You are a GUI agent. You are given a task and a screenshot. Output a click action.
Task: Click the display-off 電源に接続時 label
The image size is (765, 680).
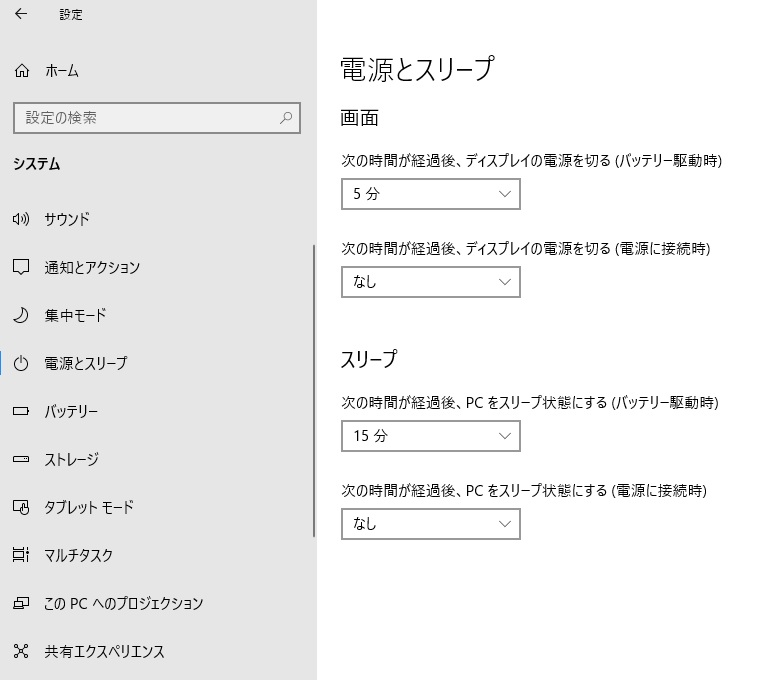(525, 248)
